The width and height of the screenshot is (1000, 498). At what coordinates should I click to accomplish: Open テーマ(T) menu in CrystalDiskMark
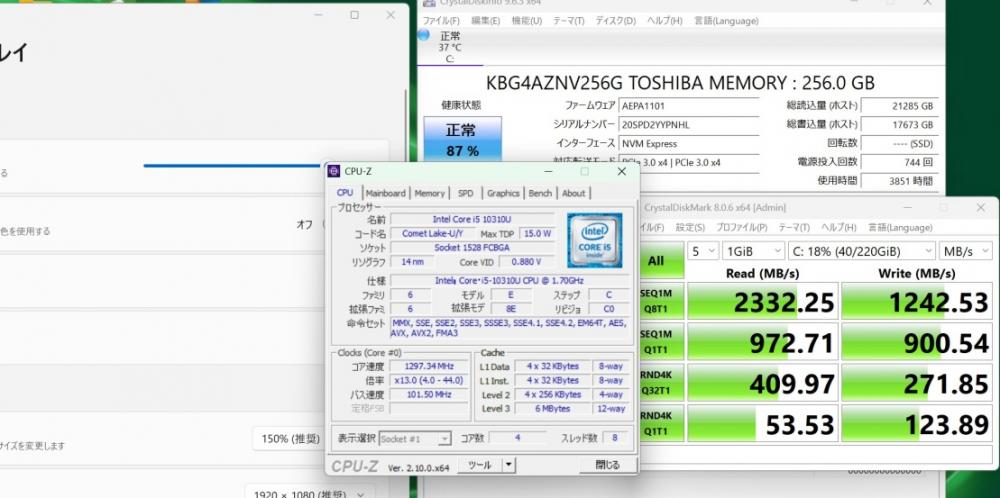point(794,227)
